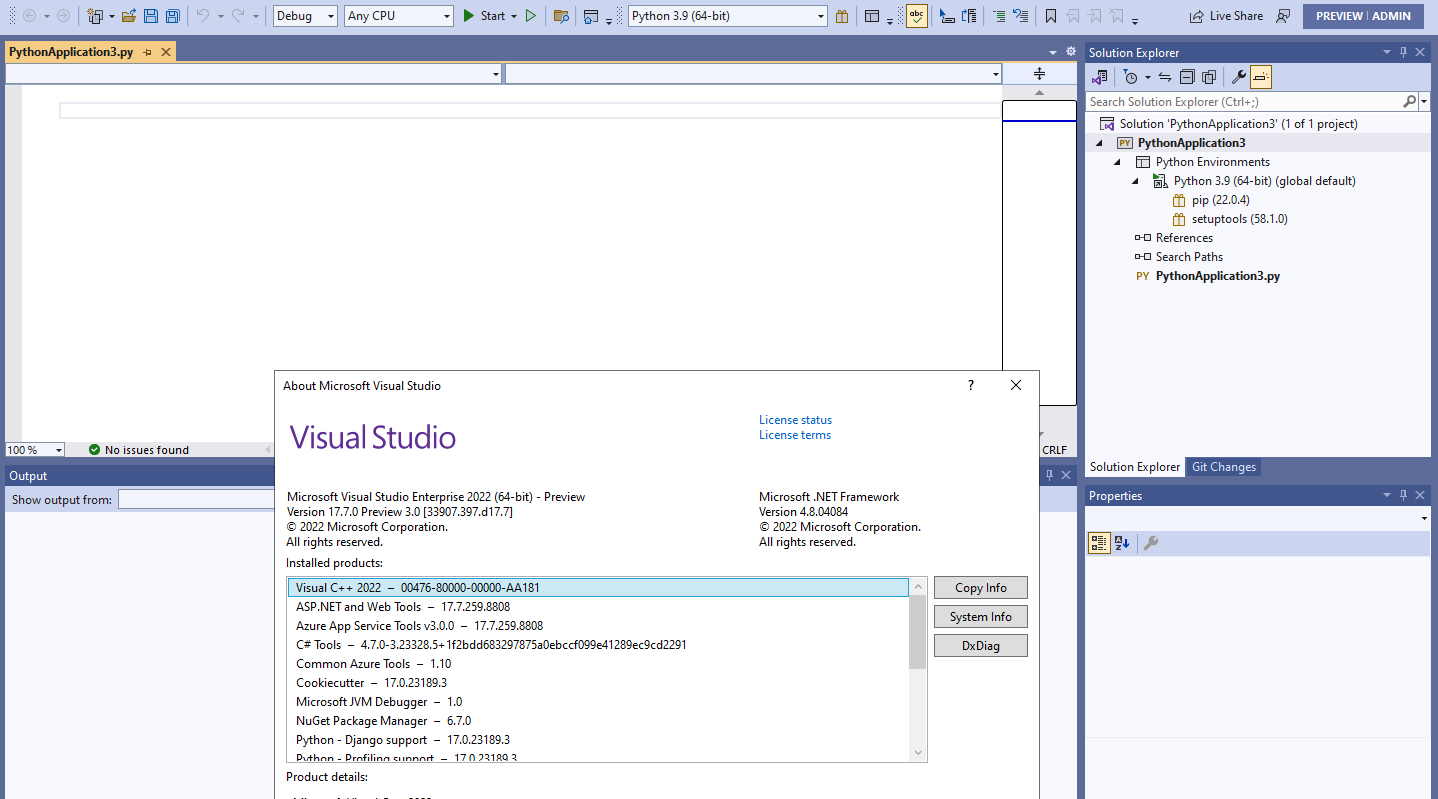Toggle a bookmark with the bookmark icon

(1051, 15)
